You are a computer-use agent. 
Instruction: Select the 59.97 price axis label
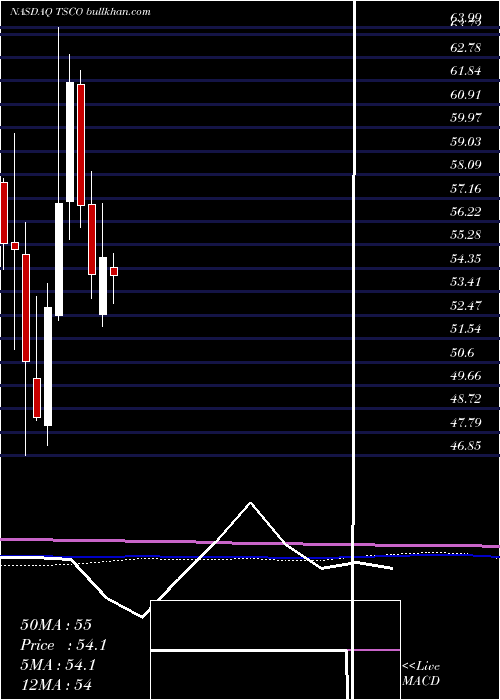466,117
